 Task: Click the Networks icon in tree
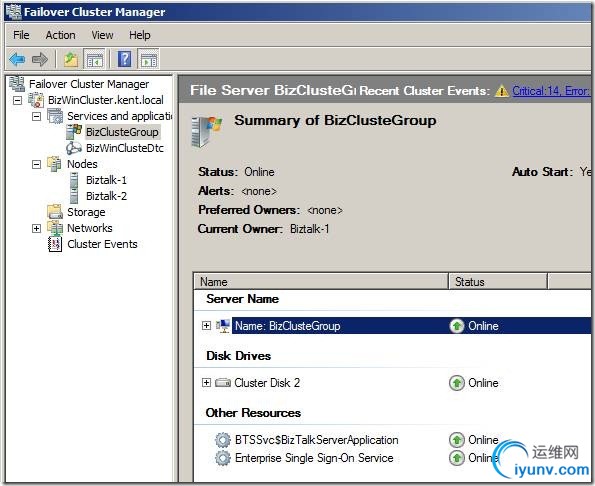point(55,228)
